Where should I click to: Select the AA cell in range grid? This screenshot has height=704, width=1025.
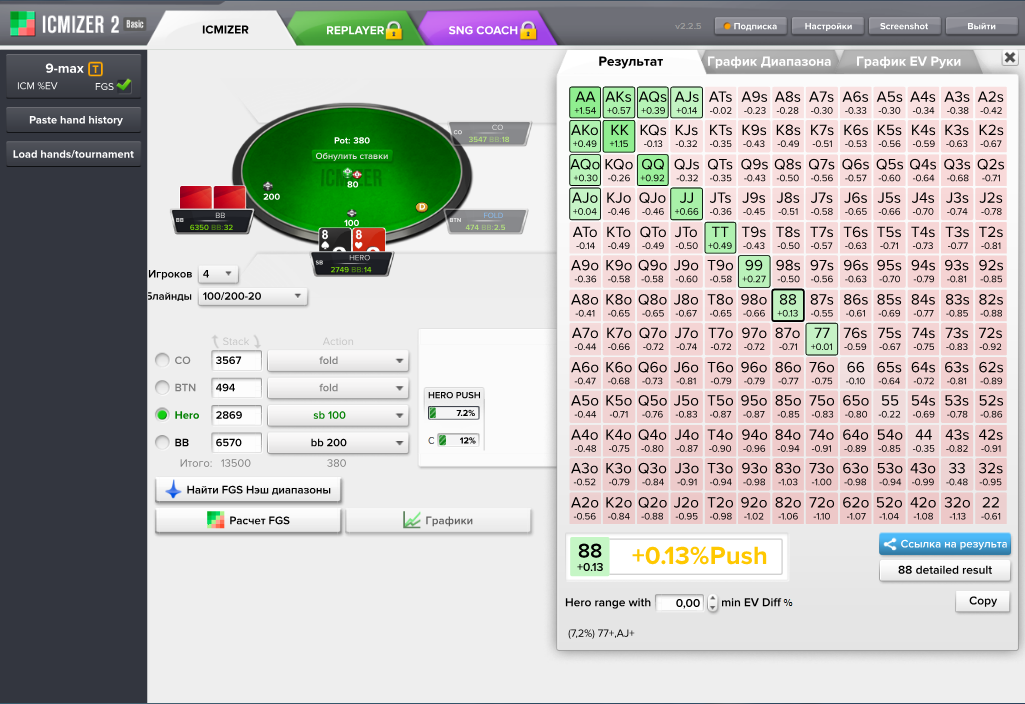[585, 103]
